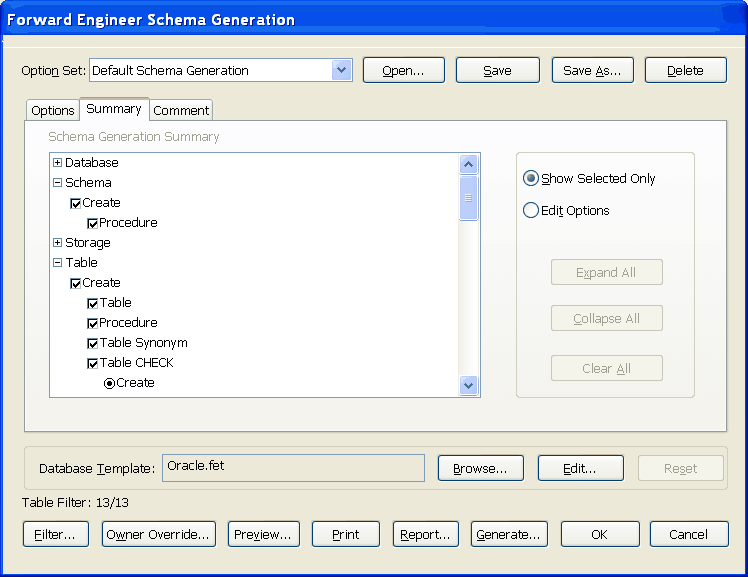The image size is (748, 577).
Task: Expand the Storage tree node
Action: tap(57, 243)
